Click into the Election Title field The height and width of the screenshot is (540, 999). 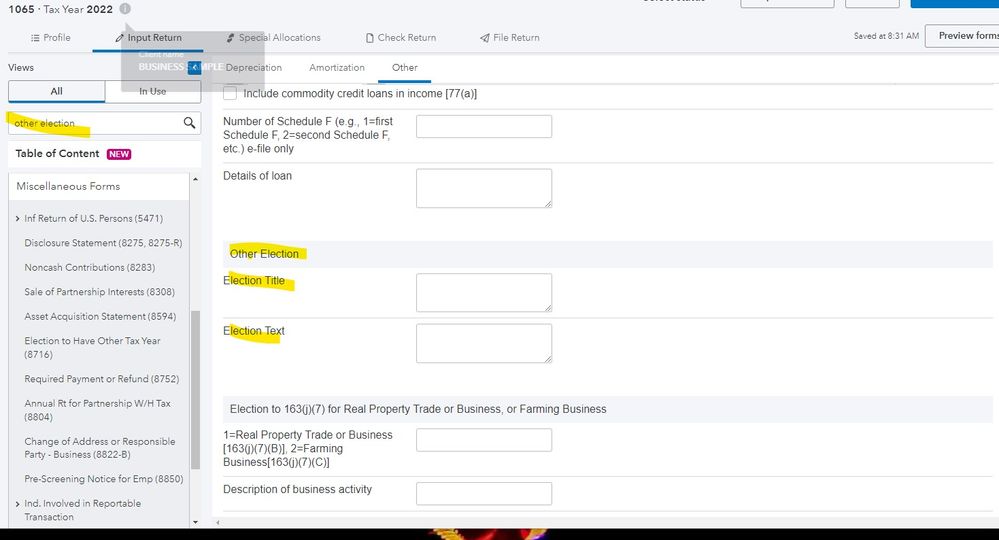point(483,293)
